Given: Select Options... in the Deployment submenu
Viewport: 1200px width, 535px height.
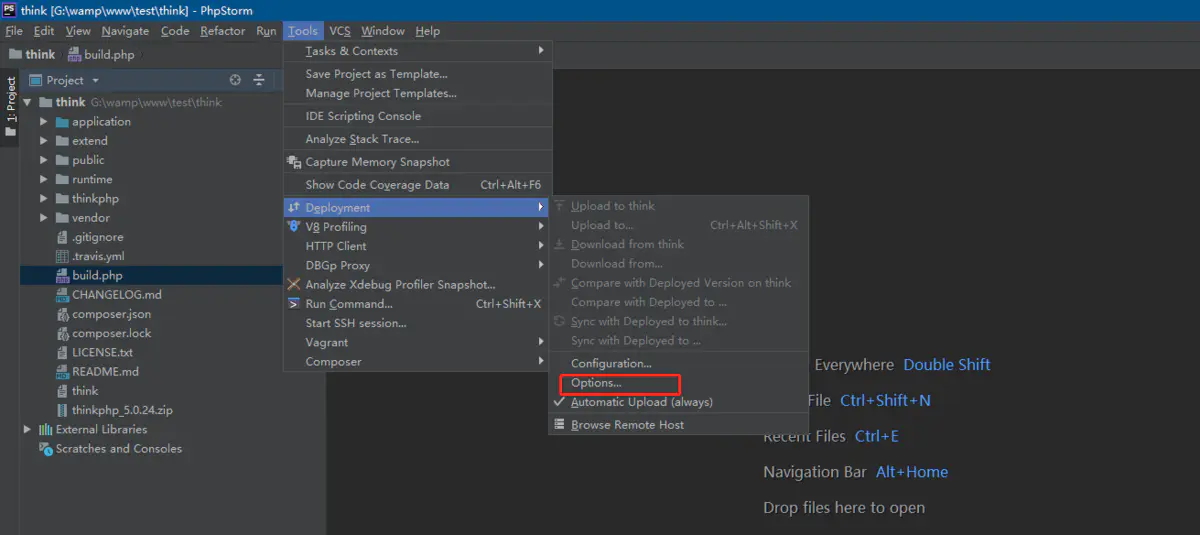Looking at the screenshot, I should tap(596, 383).
